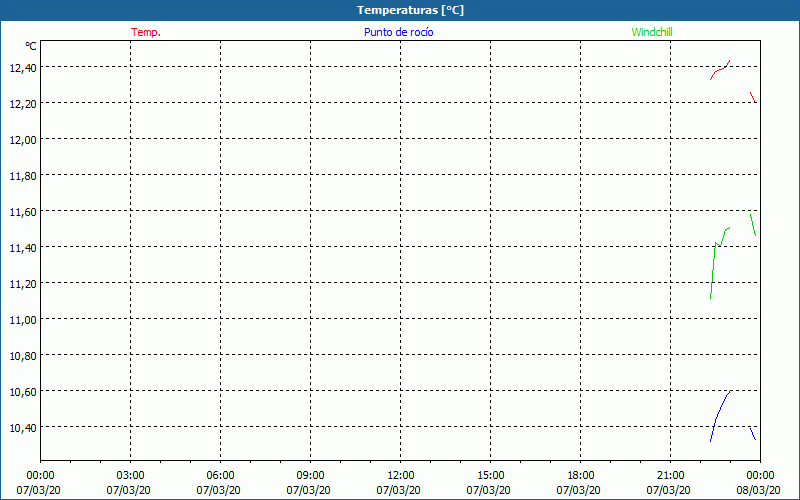Click the rising blue dew point curve

(x=720, y=416)
